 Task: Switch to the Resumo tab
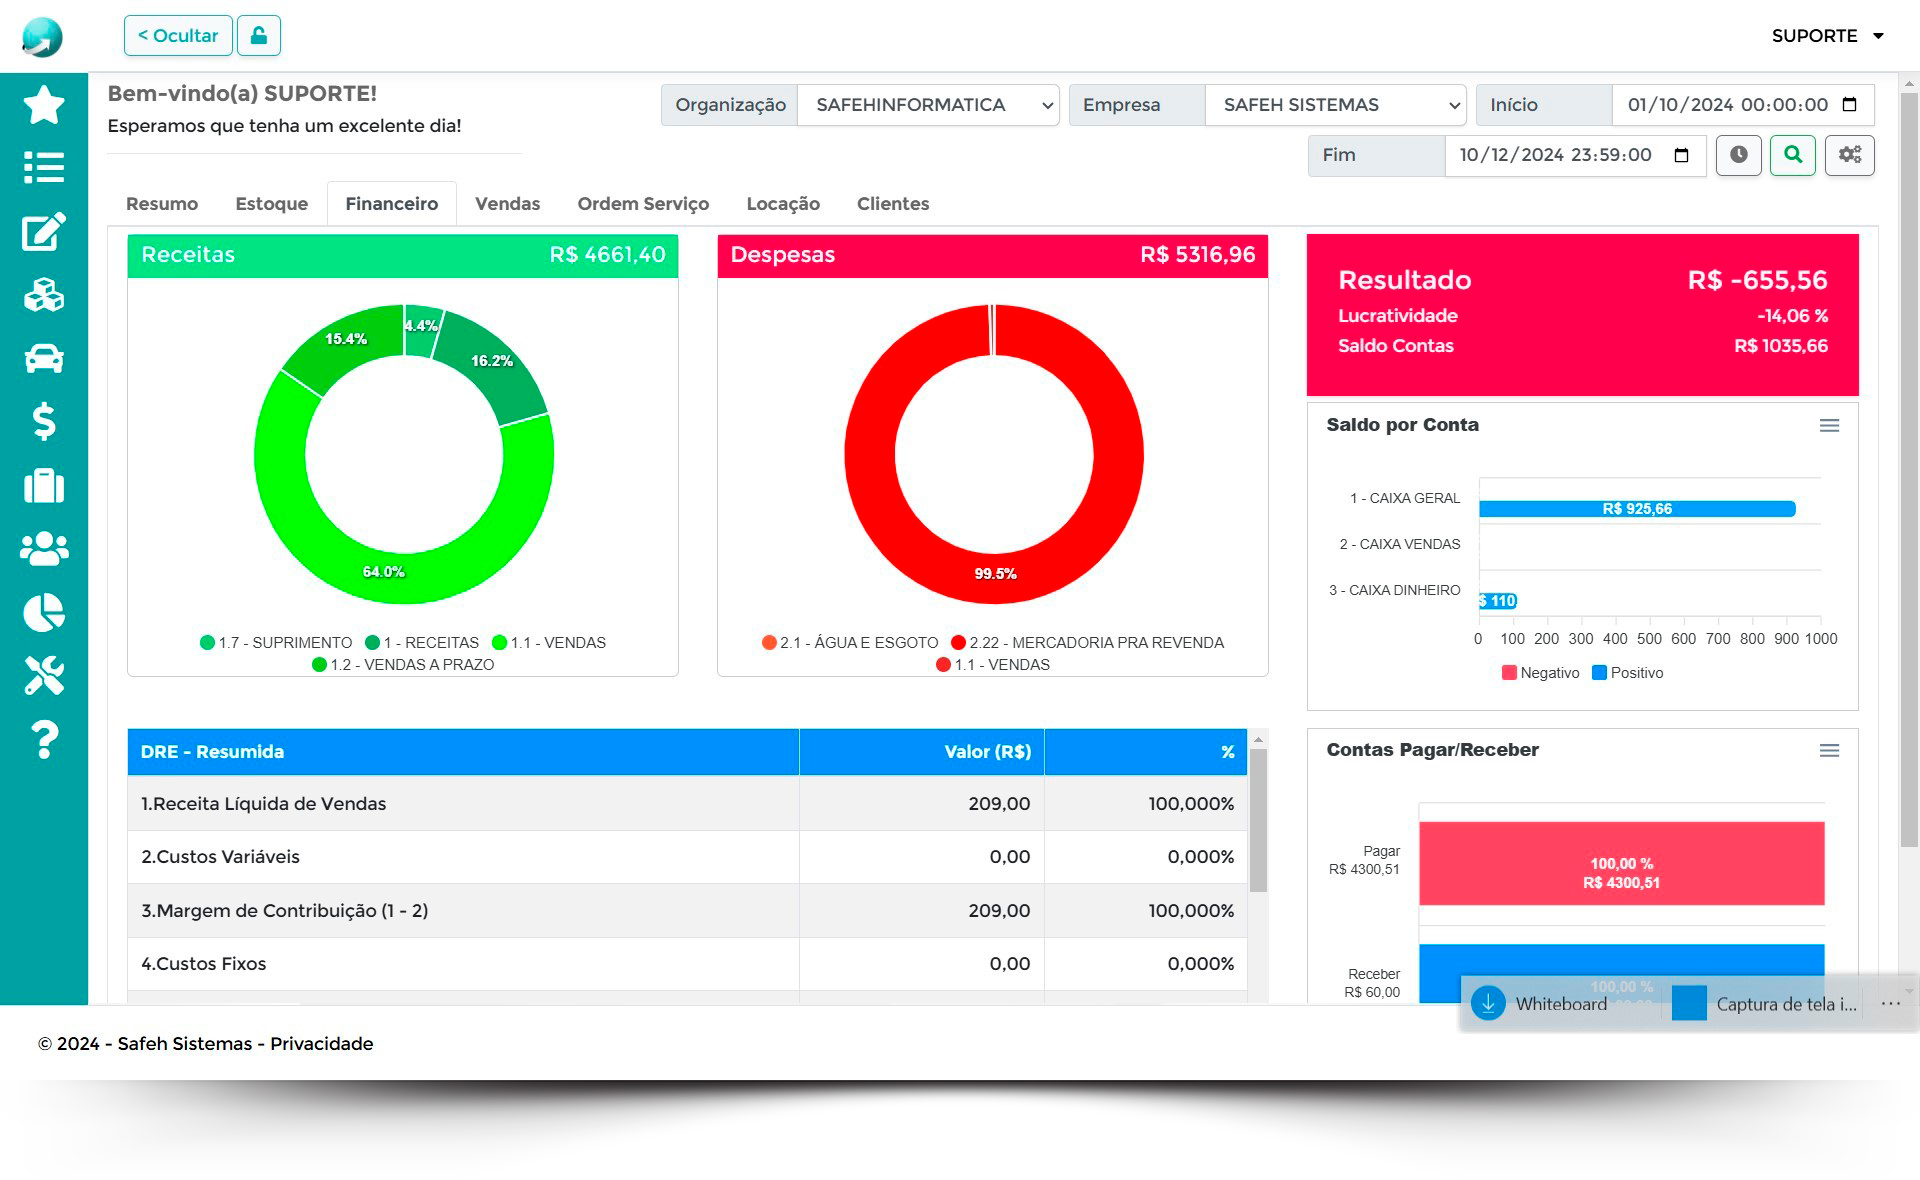(162, 204)
